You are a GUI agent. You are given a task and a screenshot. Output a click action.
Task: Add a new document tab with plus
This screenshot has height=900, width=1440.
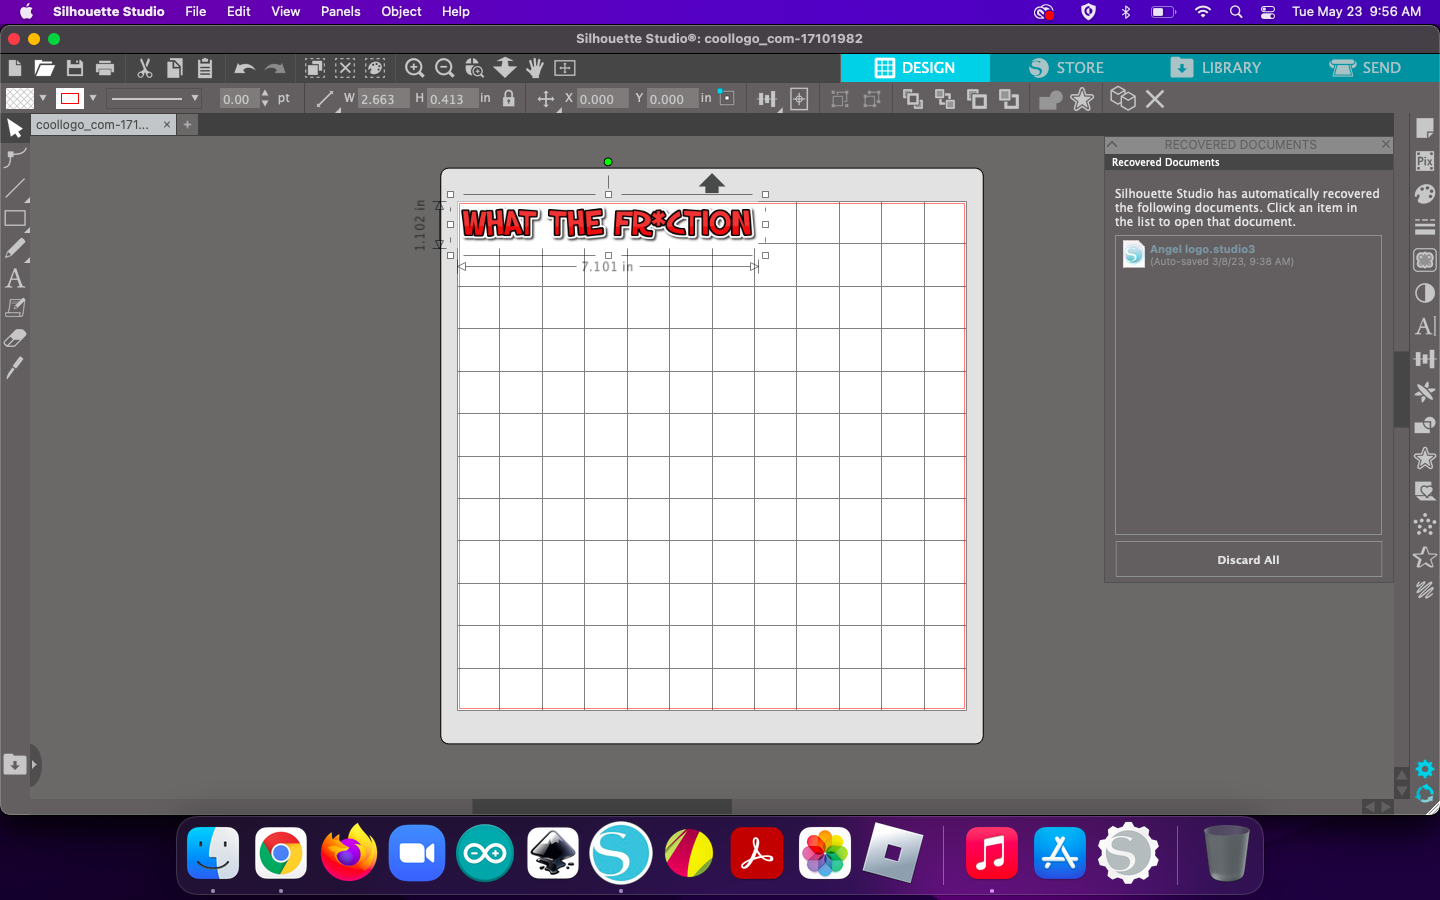(187, 124)
